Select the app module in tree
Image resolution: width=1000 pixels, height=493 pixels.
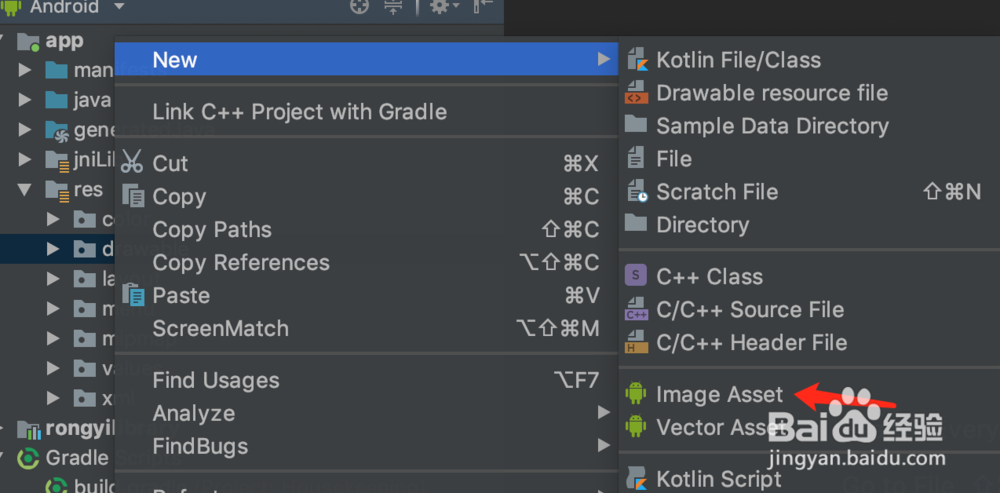click(64, 41)
